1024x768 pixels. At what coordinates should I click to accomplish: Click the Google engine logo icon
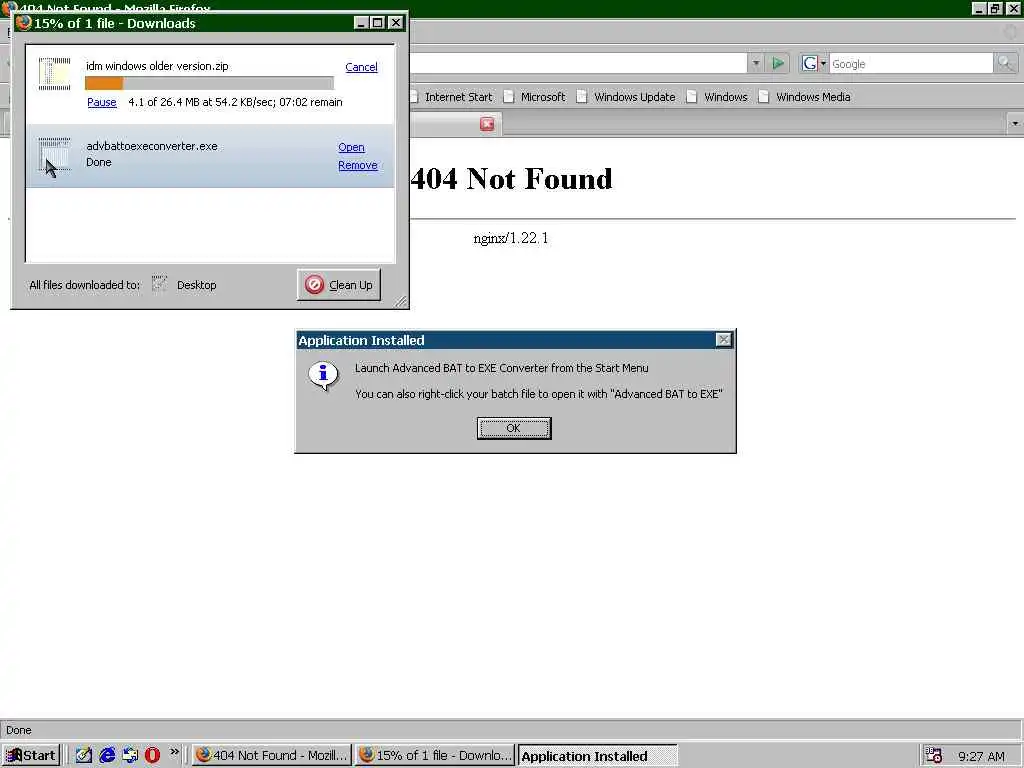pos(810,63)
